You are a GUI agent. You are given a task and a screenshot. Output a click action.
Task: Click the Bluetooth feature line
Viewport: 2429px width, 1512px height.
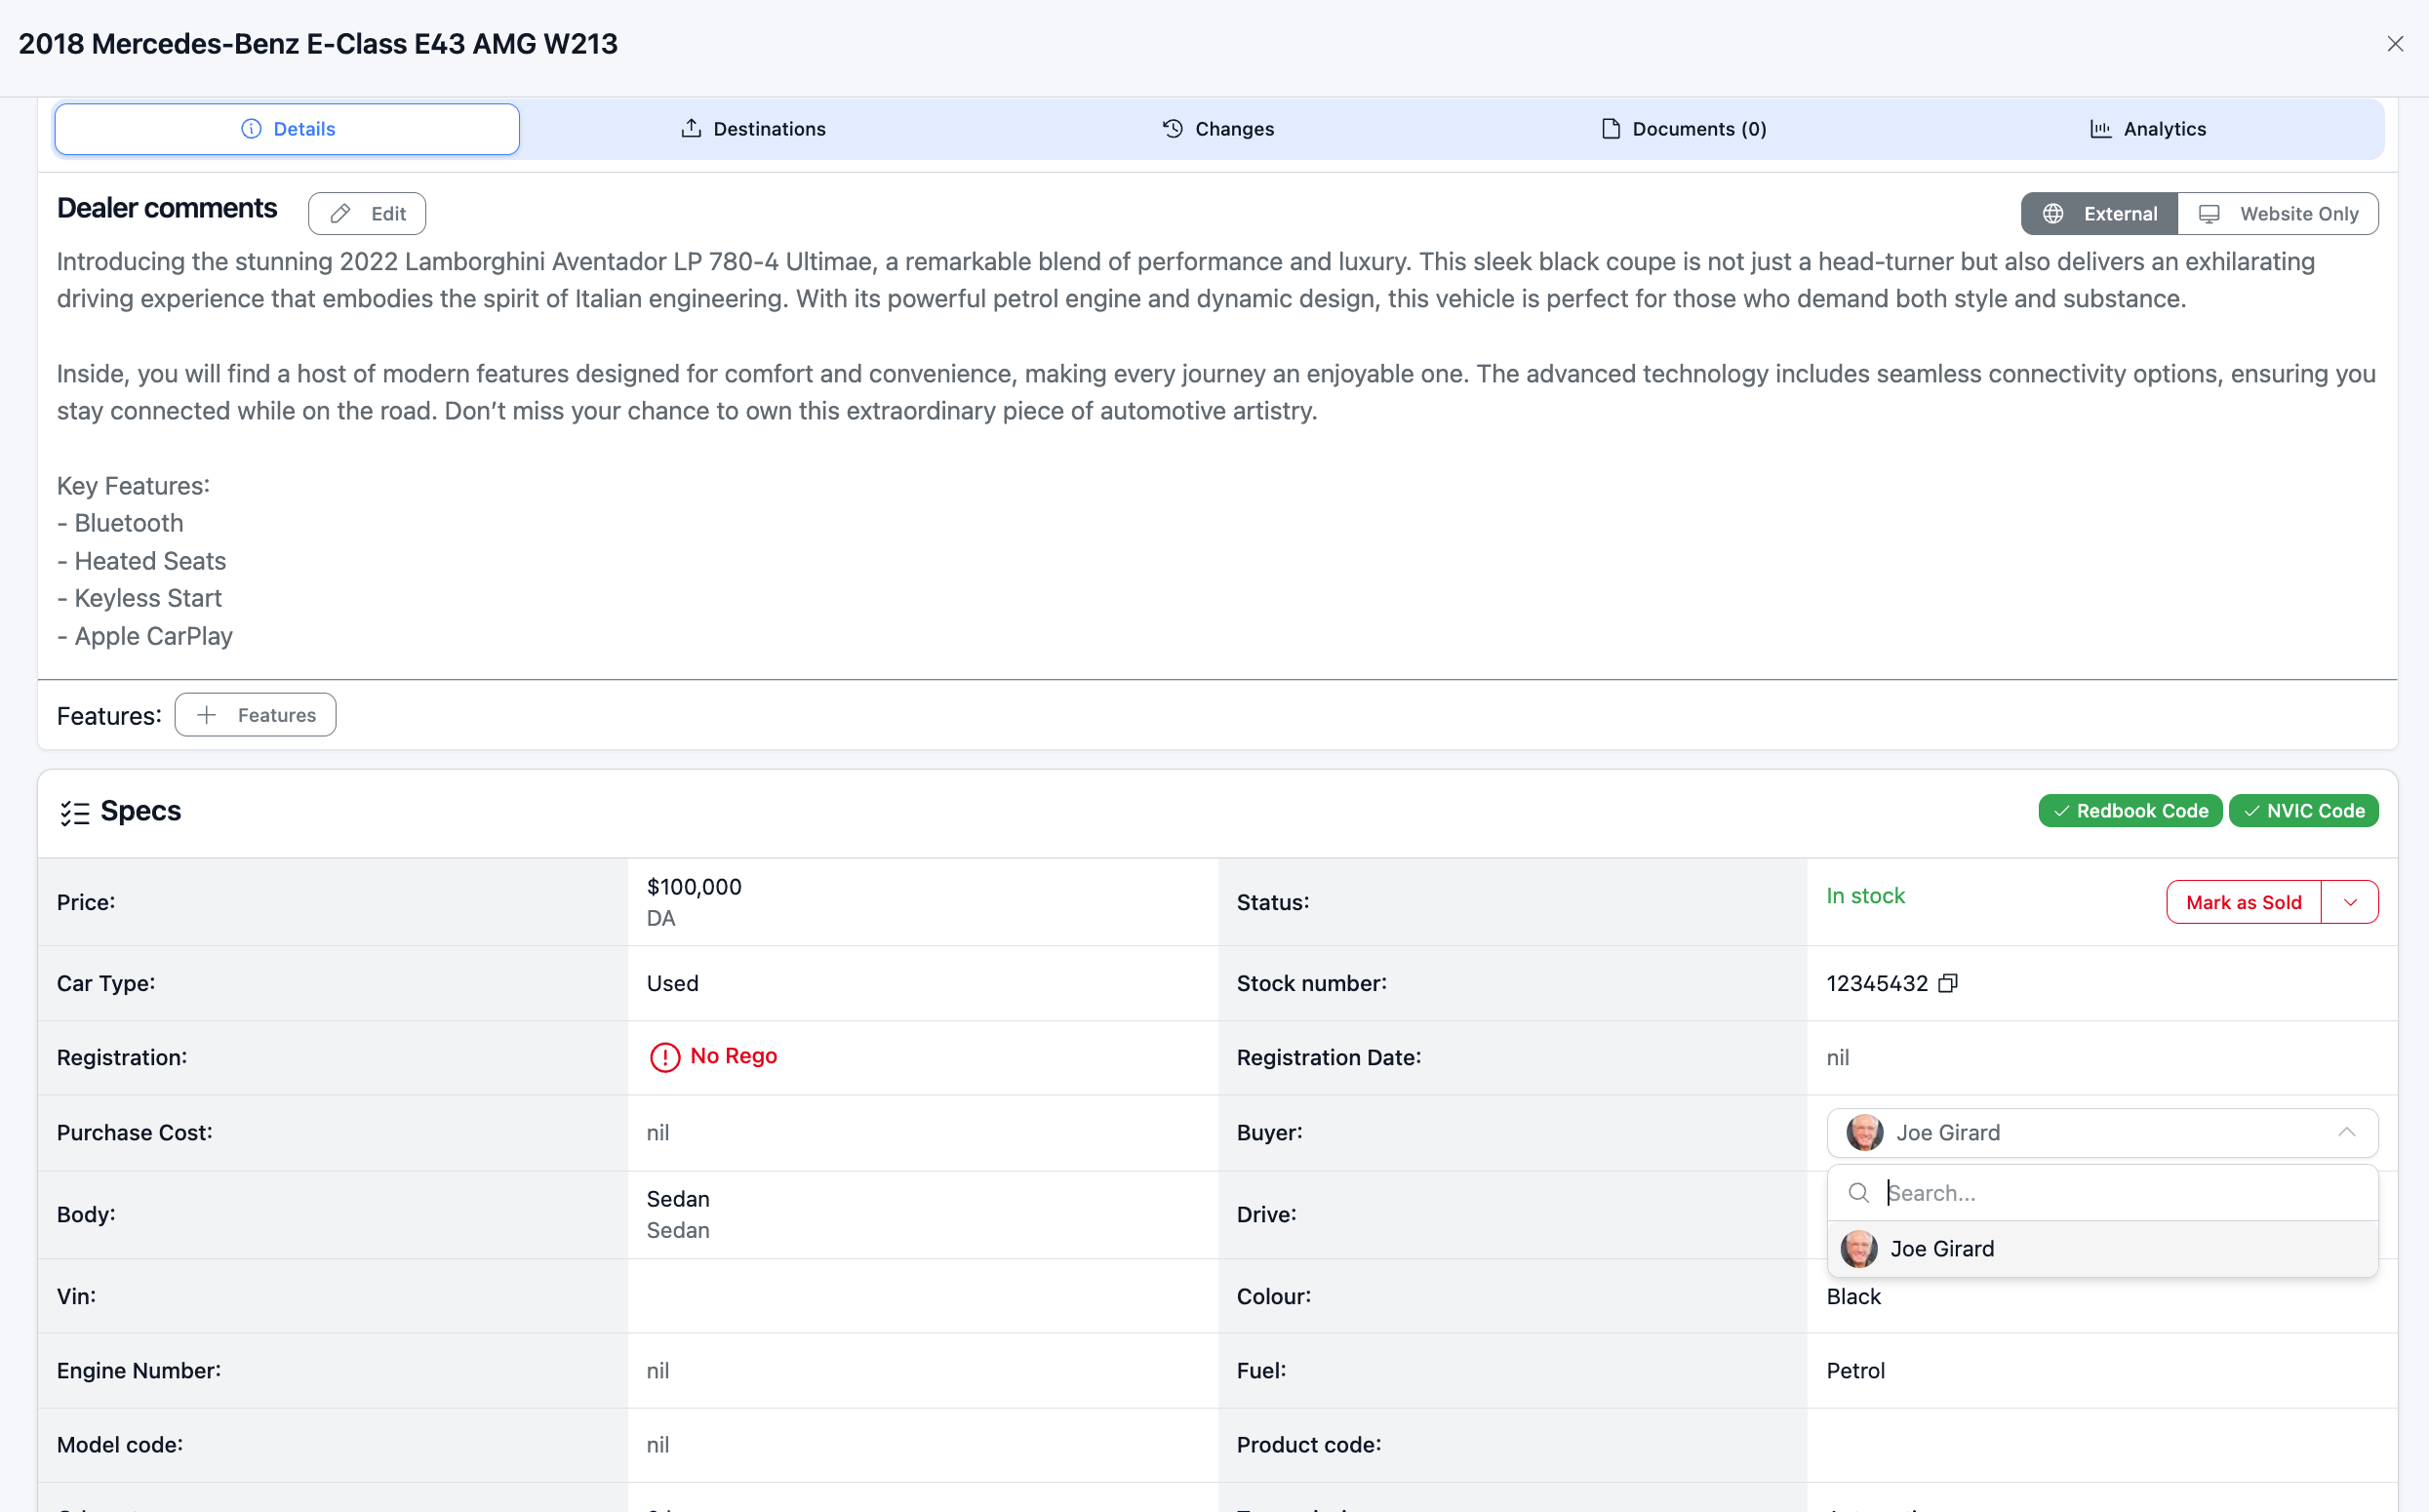tap(120, 523)
